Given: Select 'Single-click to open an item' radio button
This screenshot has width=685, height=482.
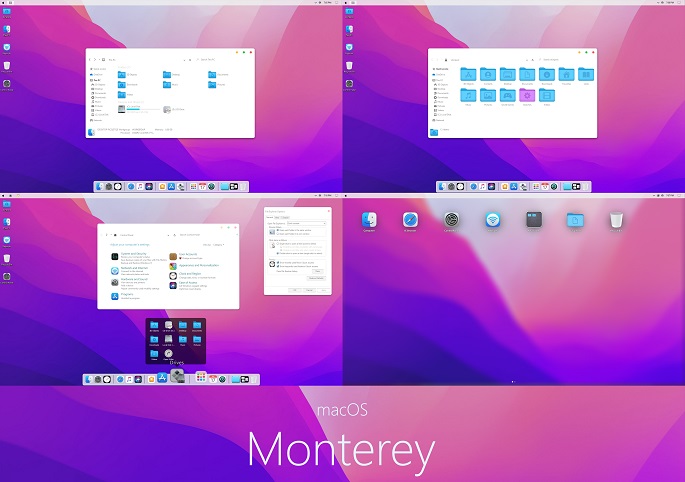Looking at the screenshot, I should tap(277, 244).
